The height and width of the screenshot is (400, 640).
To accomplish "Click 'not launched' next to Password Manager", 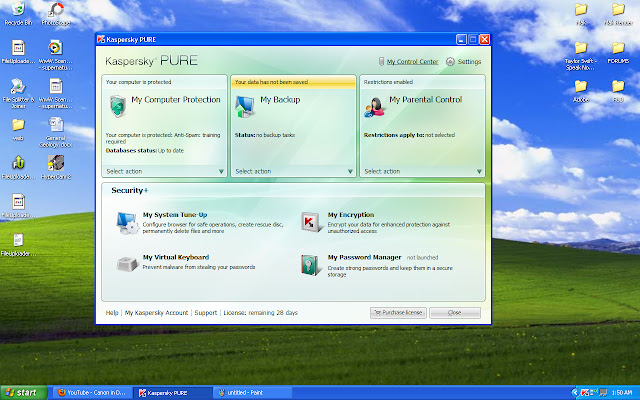I will click(x=422, y=258).
